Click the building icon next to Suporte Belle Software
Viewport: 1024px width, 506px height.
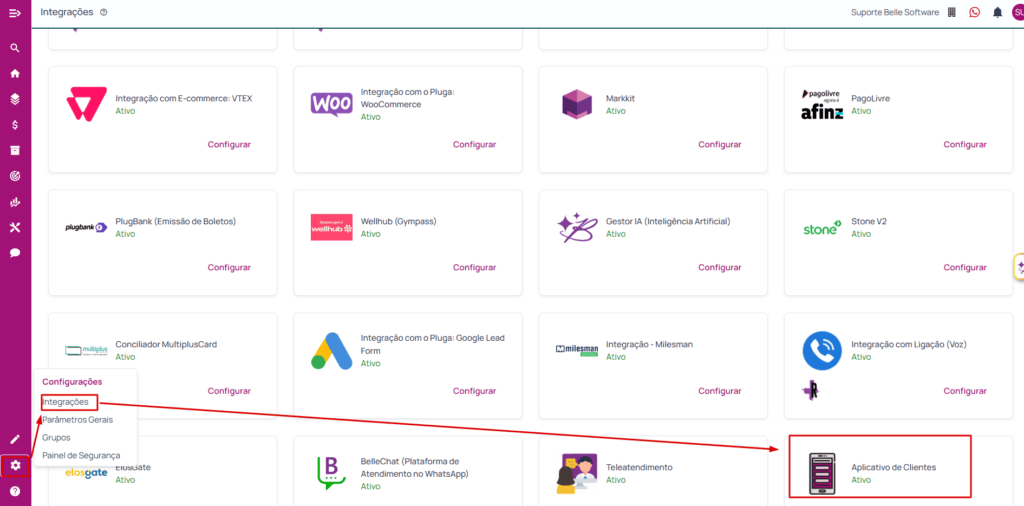pyautogui.click(x=952, y=12)
